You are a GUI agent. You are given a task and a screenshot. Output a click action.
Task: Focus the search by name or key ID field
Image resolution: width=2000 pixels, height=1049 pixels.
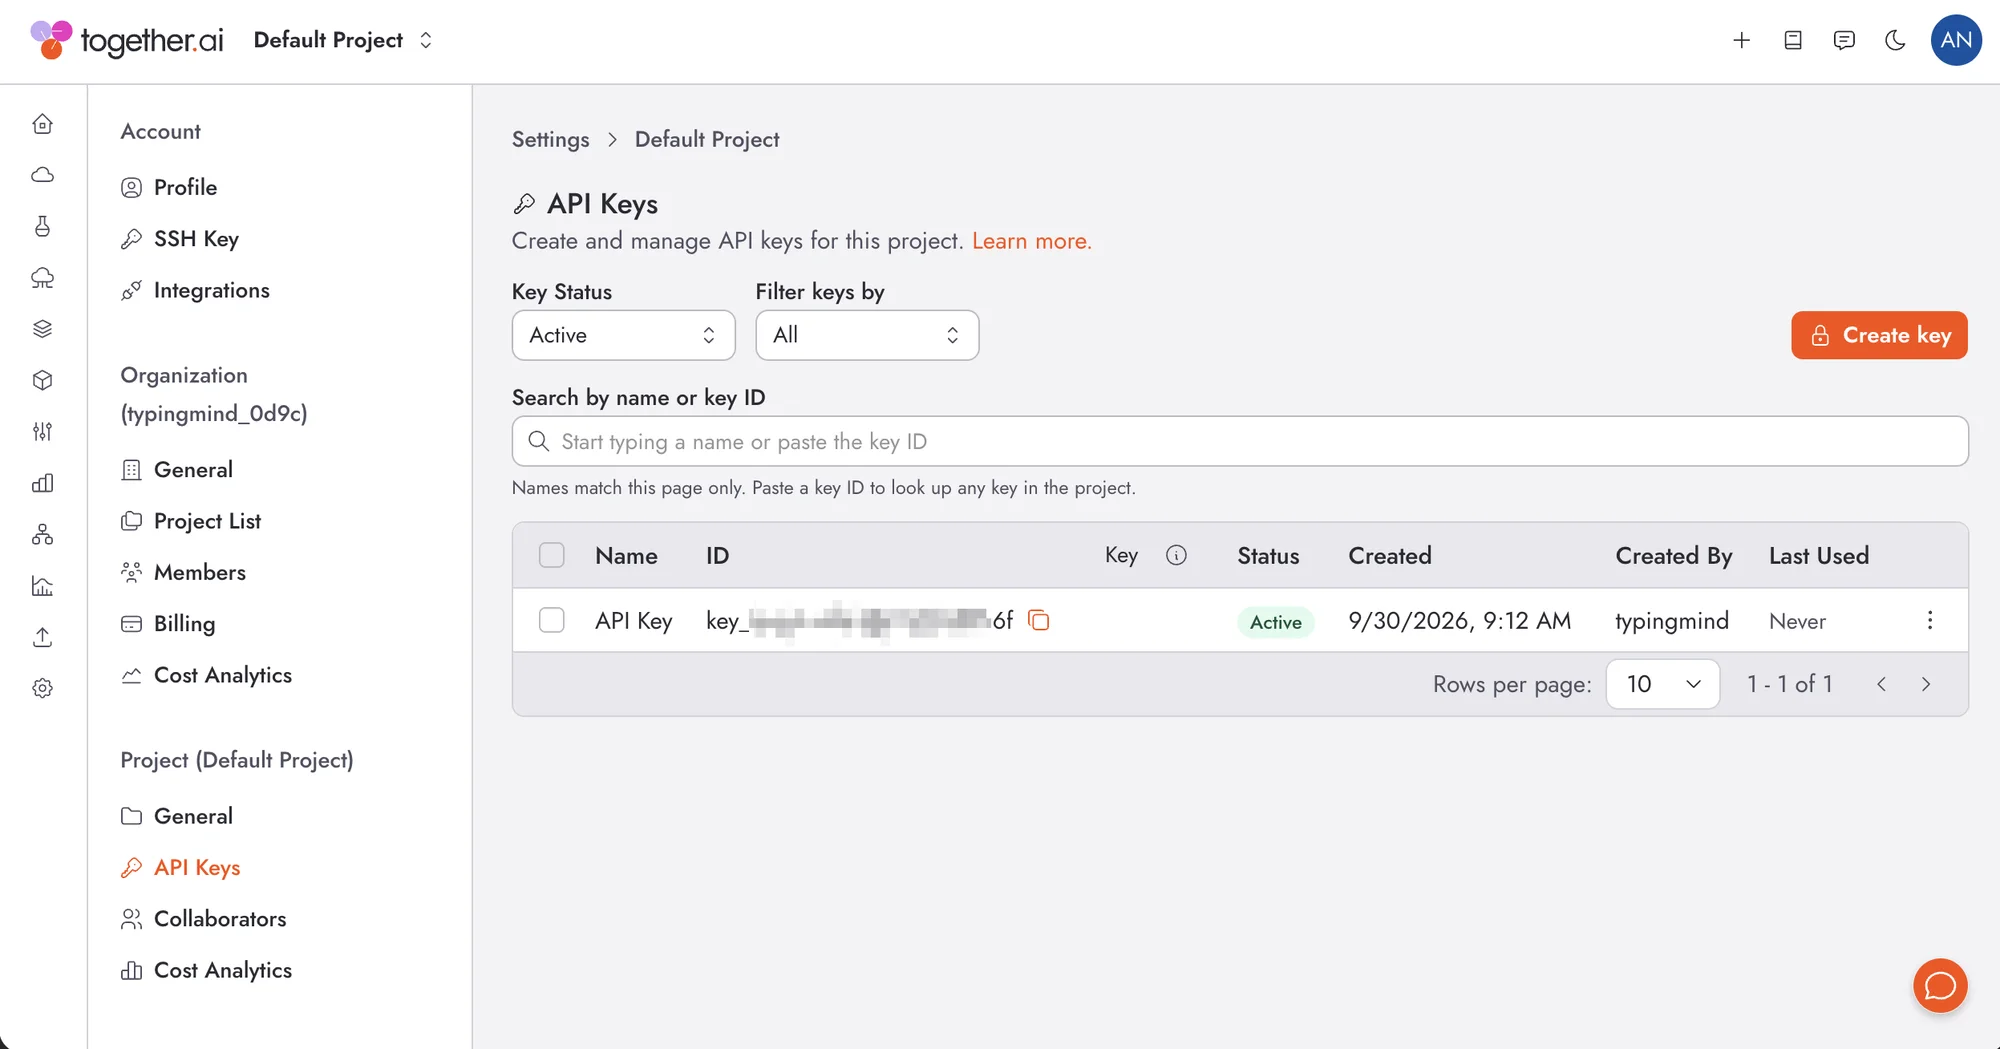[x=1240, y=441]
